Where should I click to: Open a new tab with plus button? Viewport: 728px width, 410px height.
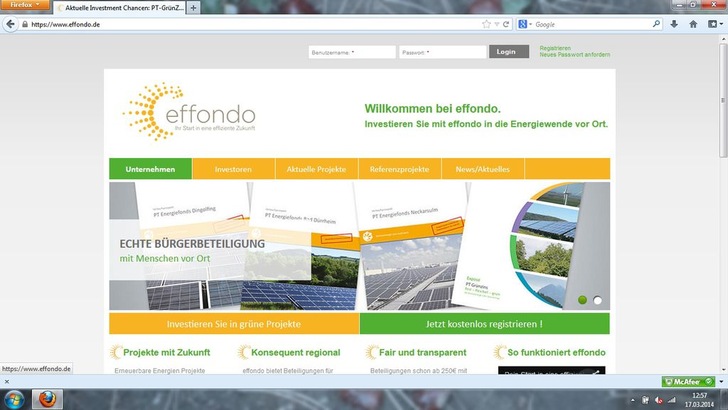click(x=193, y=7)
